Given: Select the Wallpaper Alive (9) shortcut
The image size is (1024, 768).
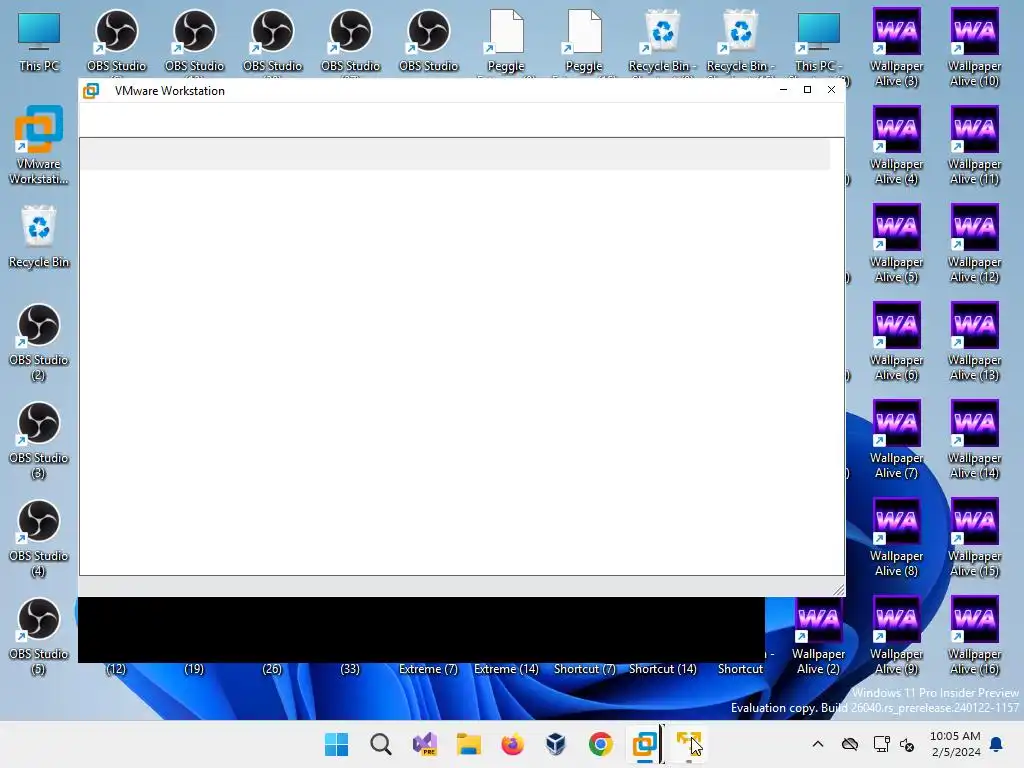Looking at the screenshot, I should click(x=897, y=635).
